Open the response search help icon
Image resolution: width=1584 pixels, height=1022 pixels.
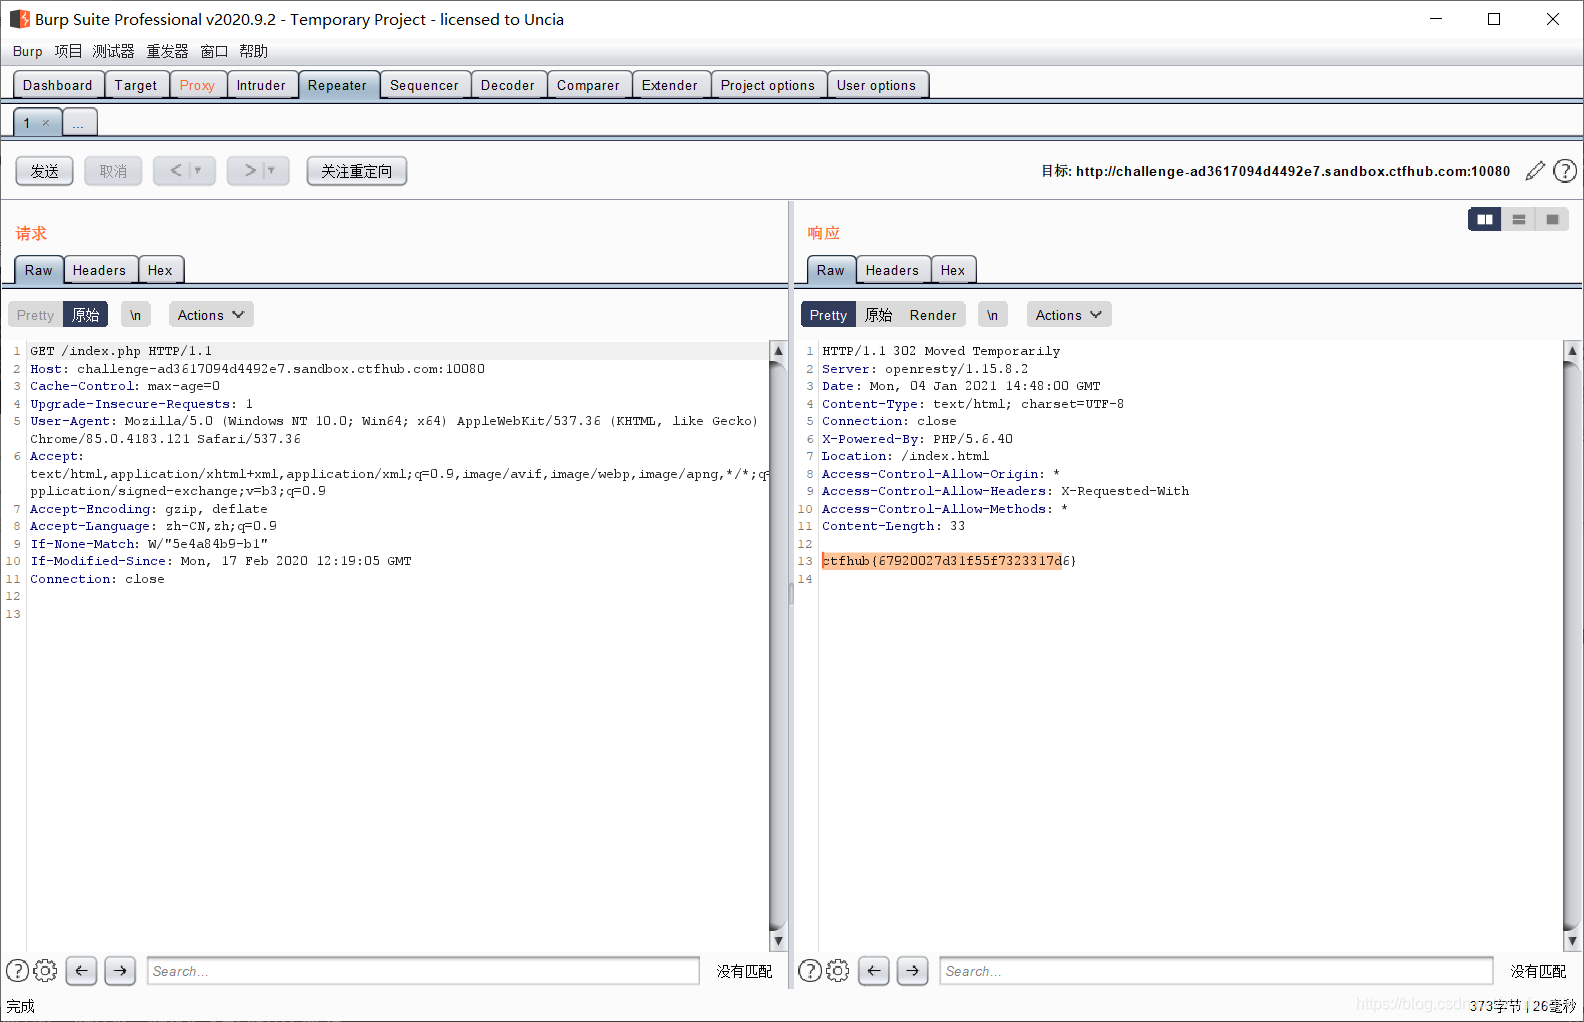(x=810, y=970)
